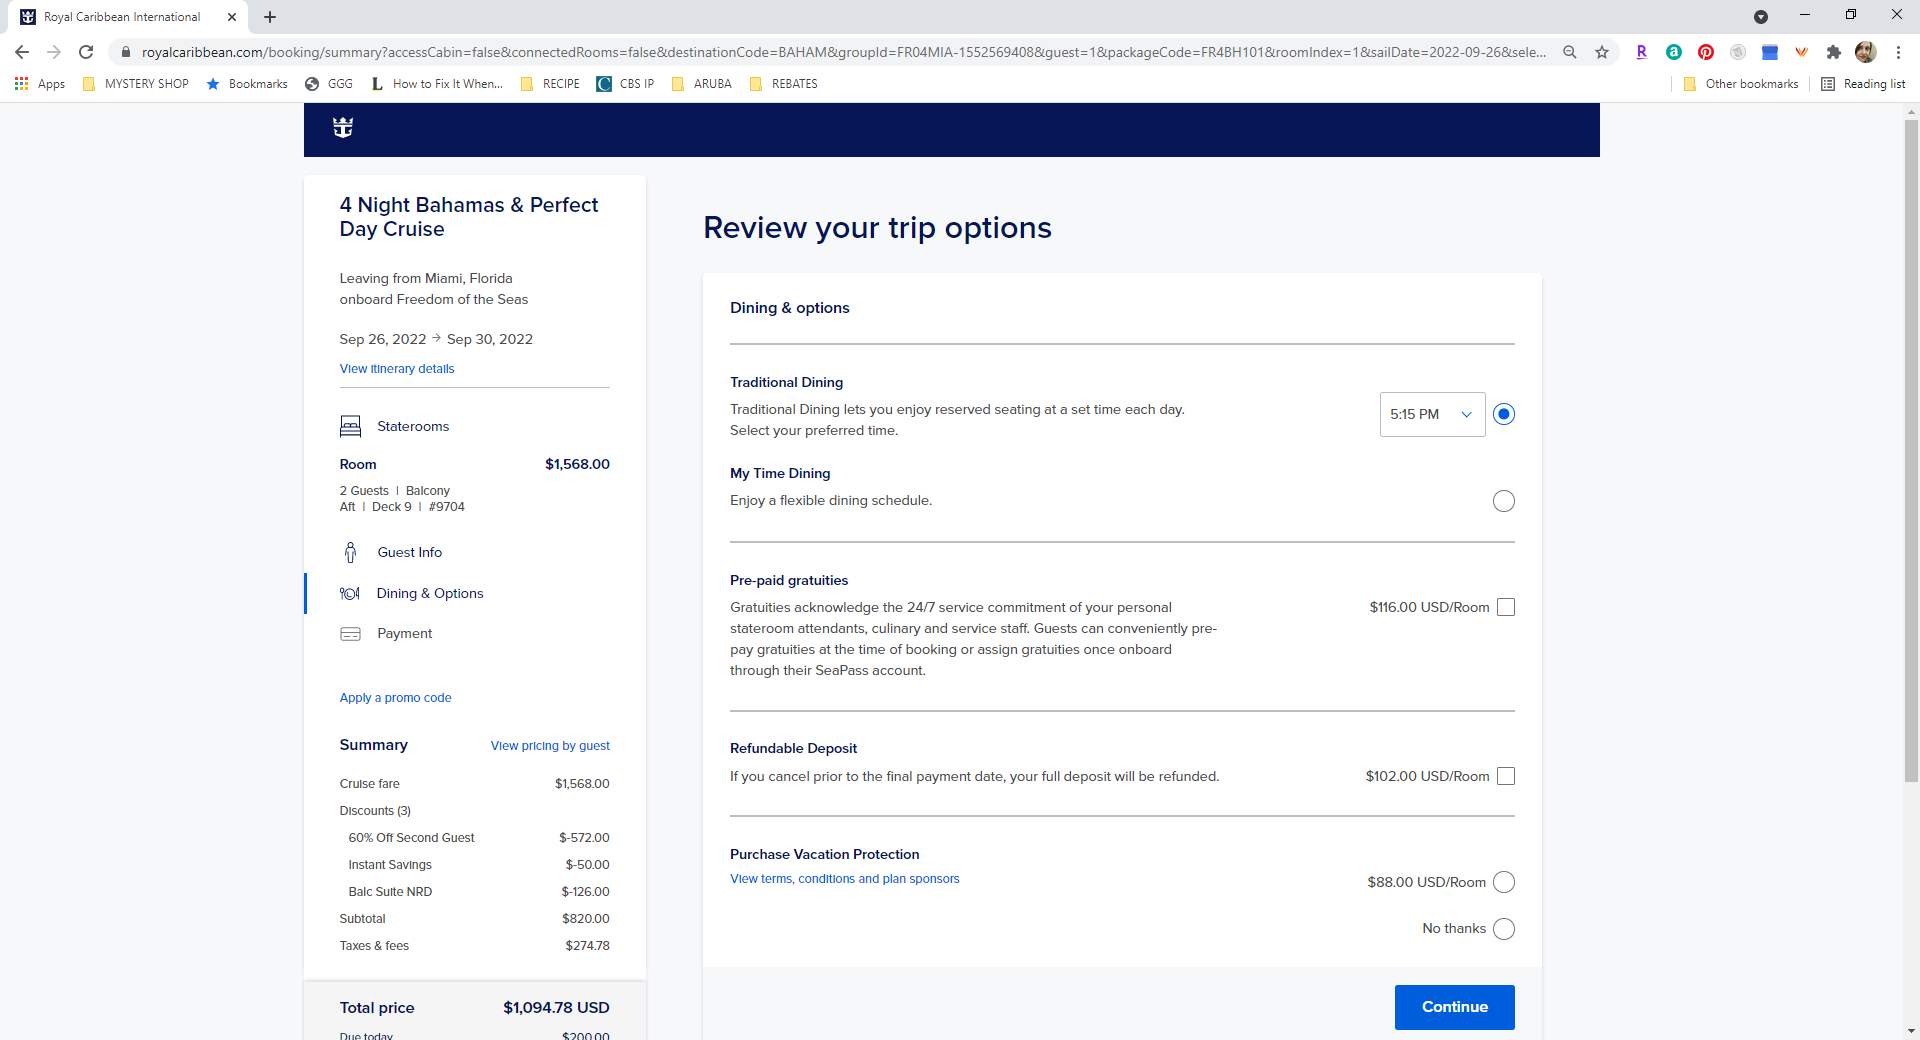Select the Traditional Dining radio button
The width and height of the screenshot is (1920, 1040).
click(1504, 414)
